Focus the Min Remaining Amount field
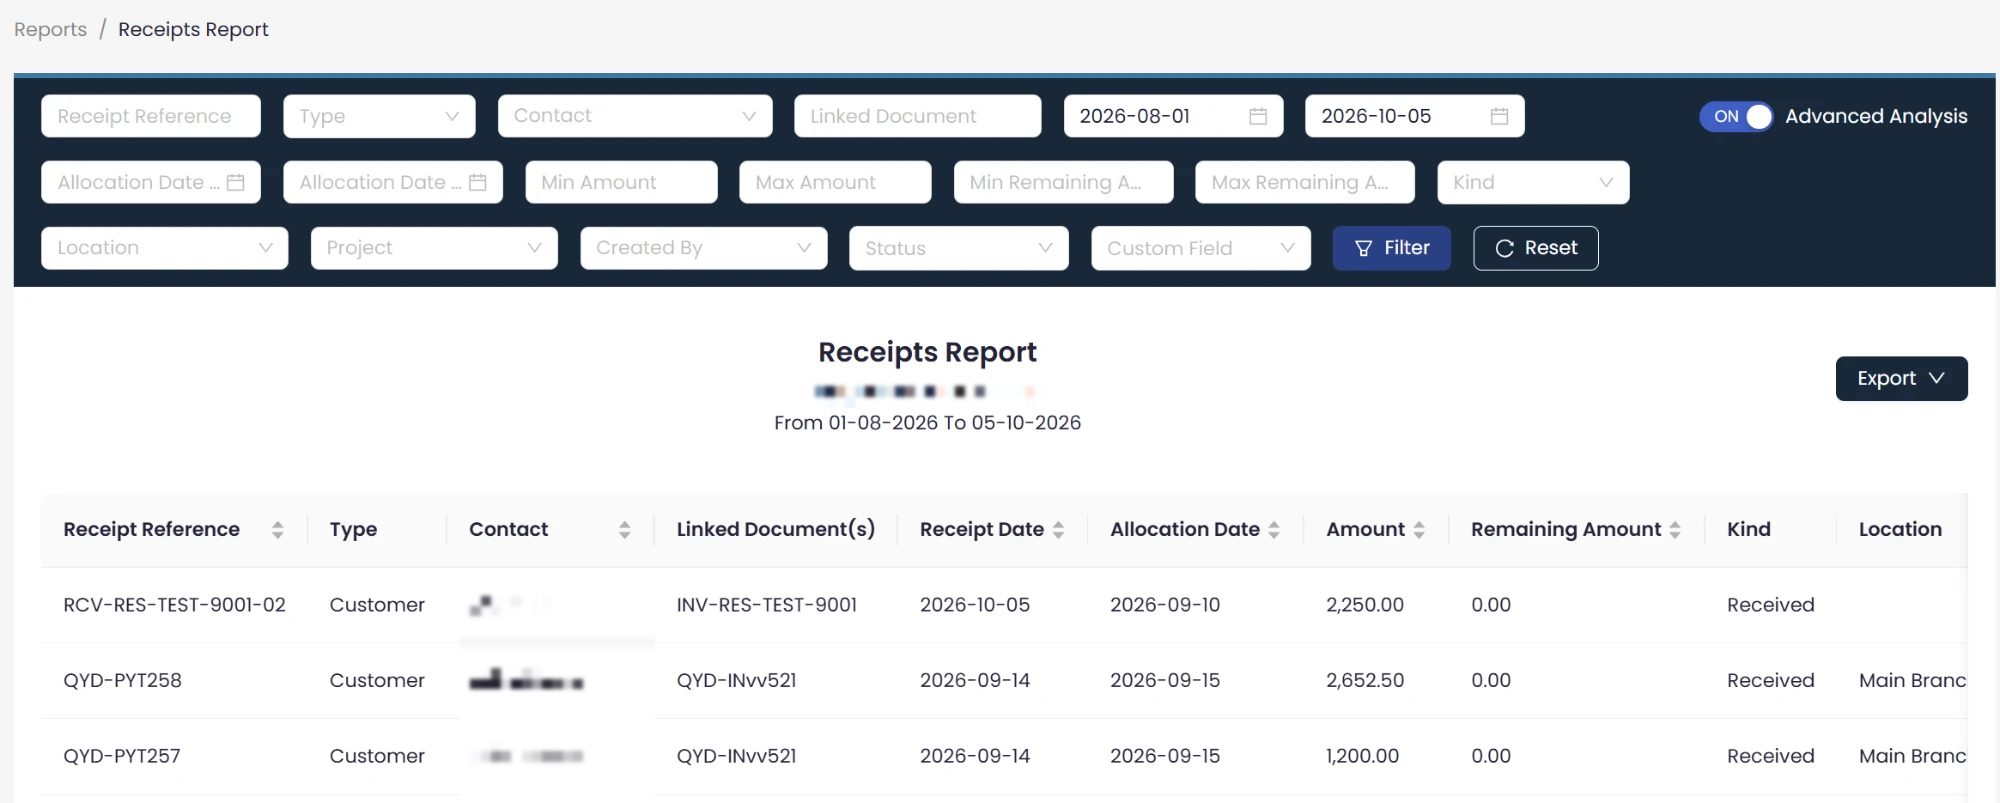The image size is (2000, 803). (1063, 182)
